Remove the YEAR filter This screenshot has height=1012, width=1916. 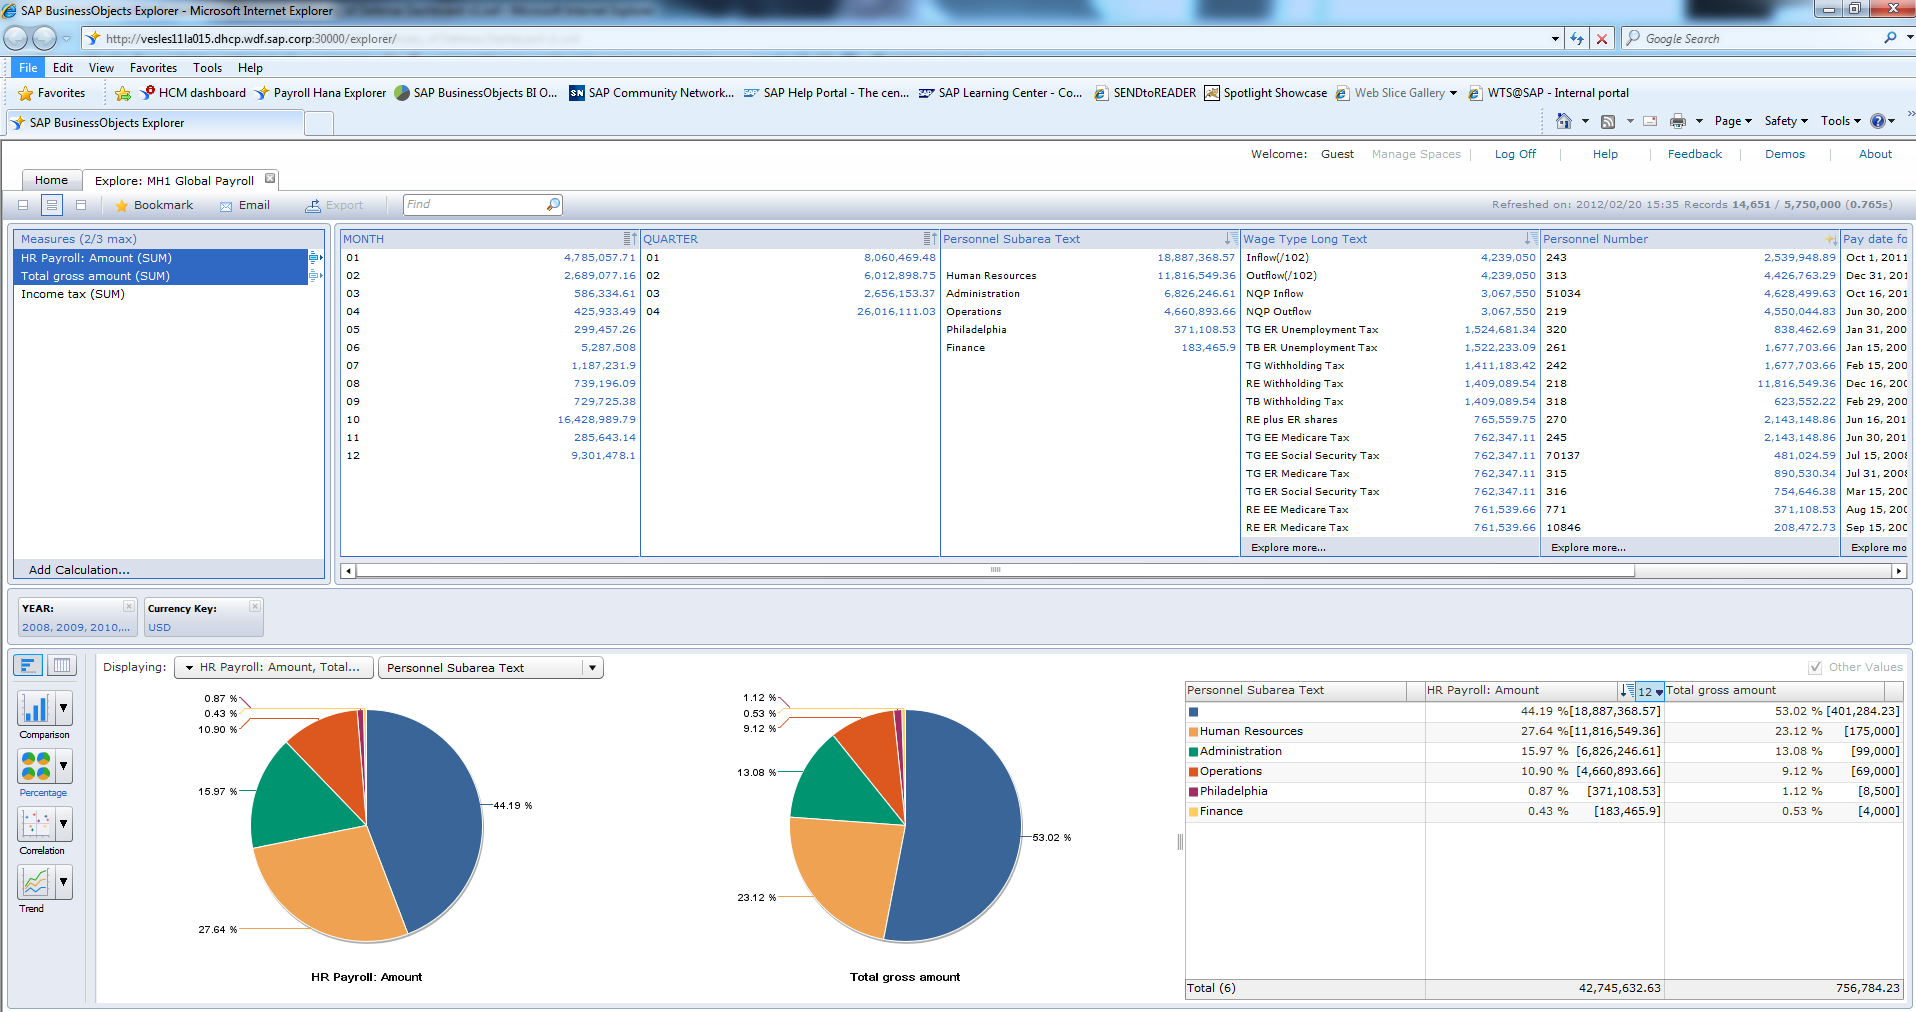(129, 606)
